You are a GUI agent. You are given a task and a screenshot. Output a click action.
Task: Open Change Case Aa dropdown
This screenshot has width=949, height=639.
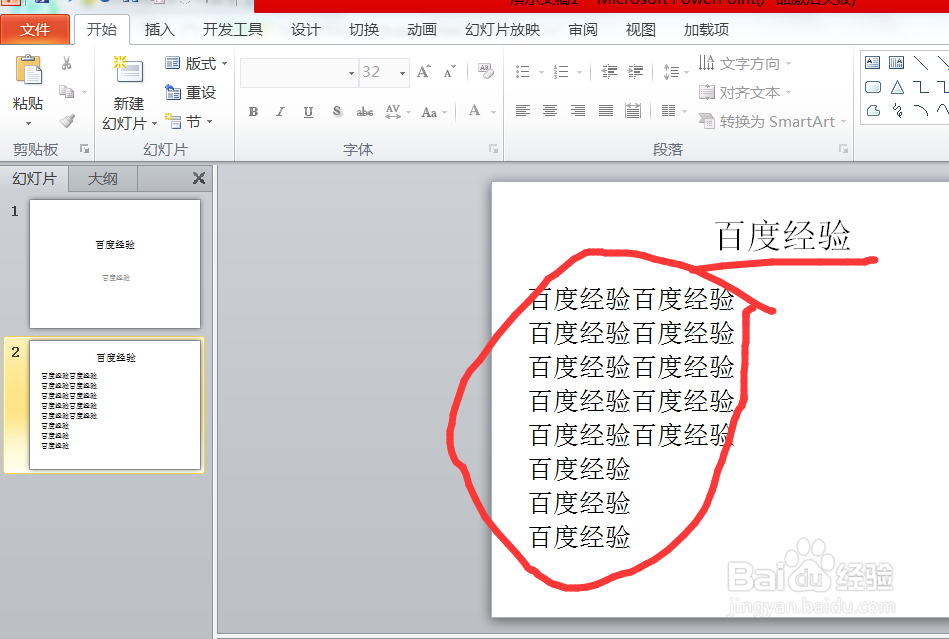coord(434,112)
